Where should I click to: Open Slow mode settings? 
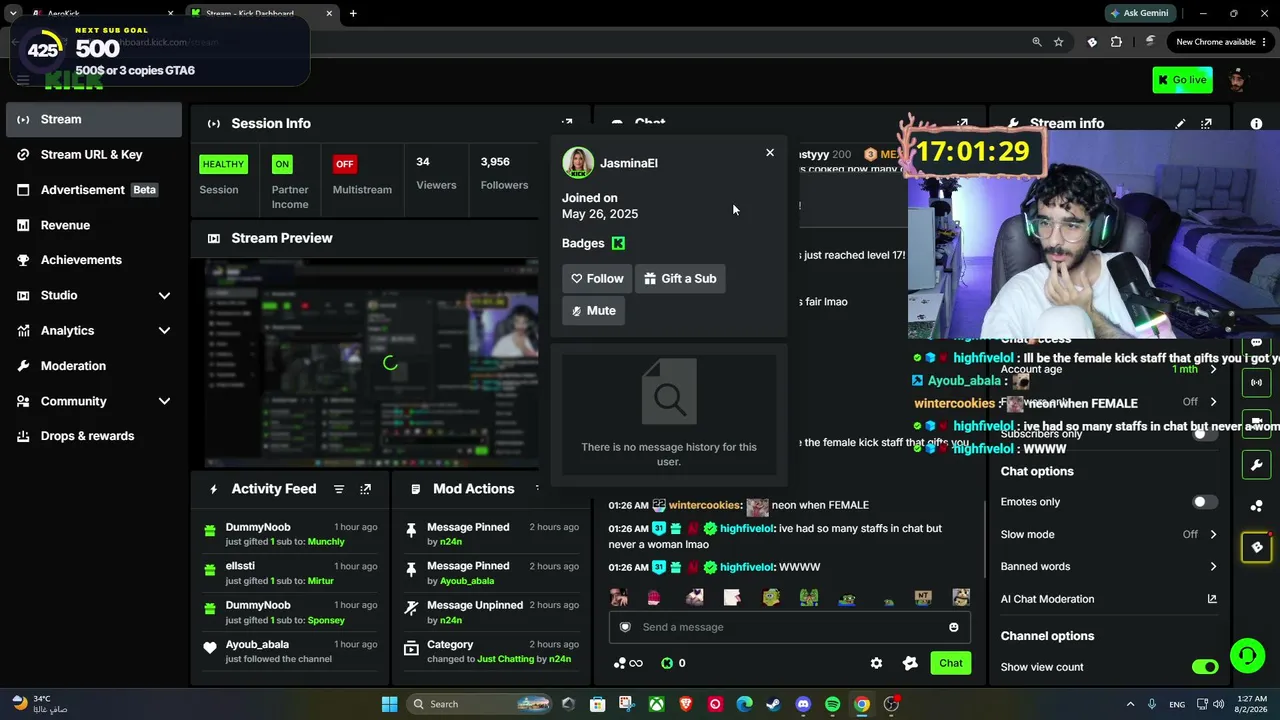pyautogui.click(x=1108, y=534)
